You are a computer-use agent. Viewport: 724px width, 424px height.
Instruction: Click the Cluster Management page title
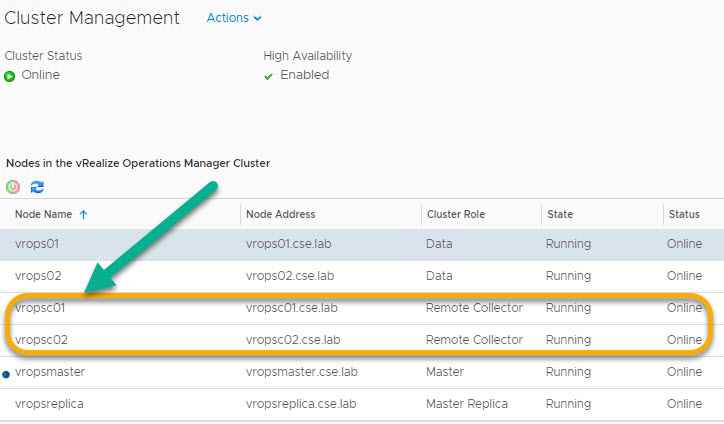point(92,18)
